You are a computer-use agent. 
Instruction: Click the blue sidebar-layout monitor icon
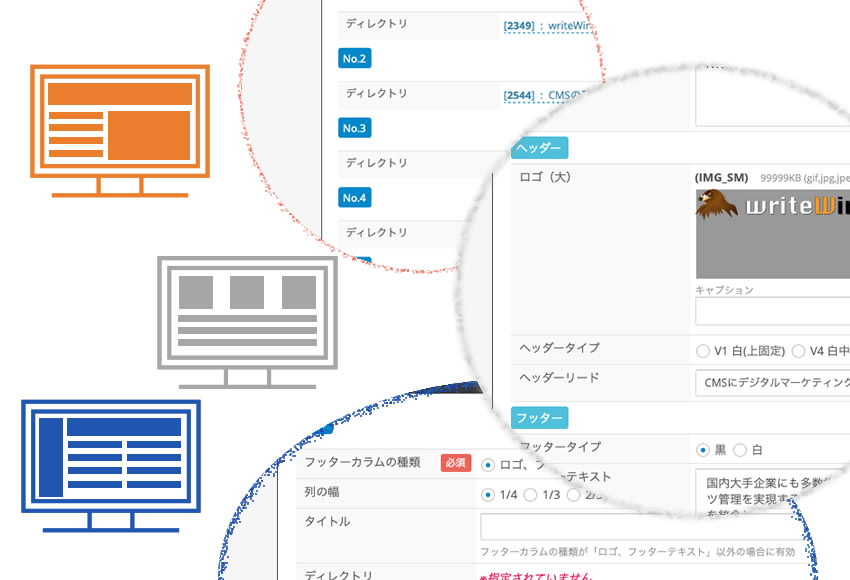tap(111, 466)
